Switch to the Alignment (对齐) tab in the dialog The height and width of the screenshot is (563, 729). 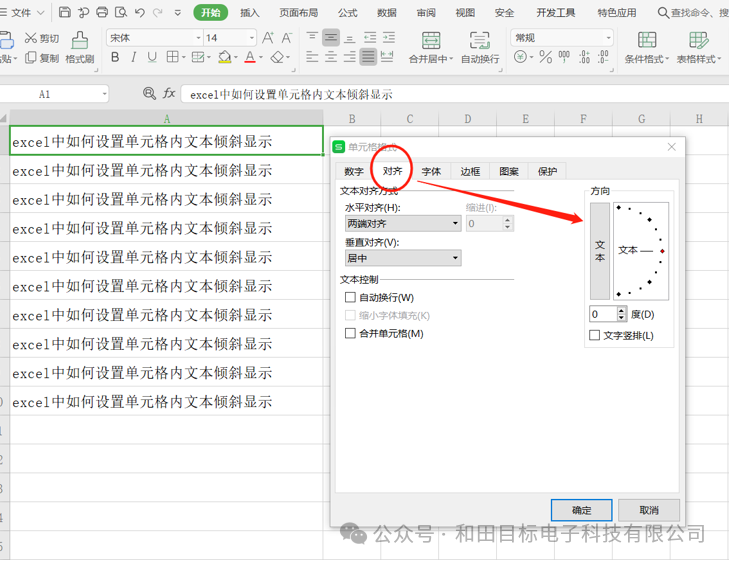[x=392, y=171]
